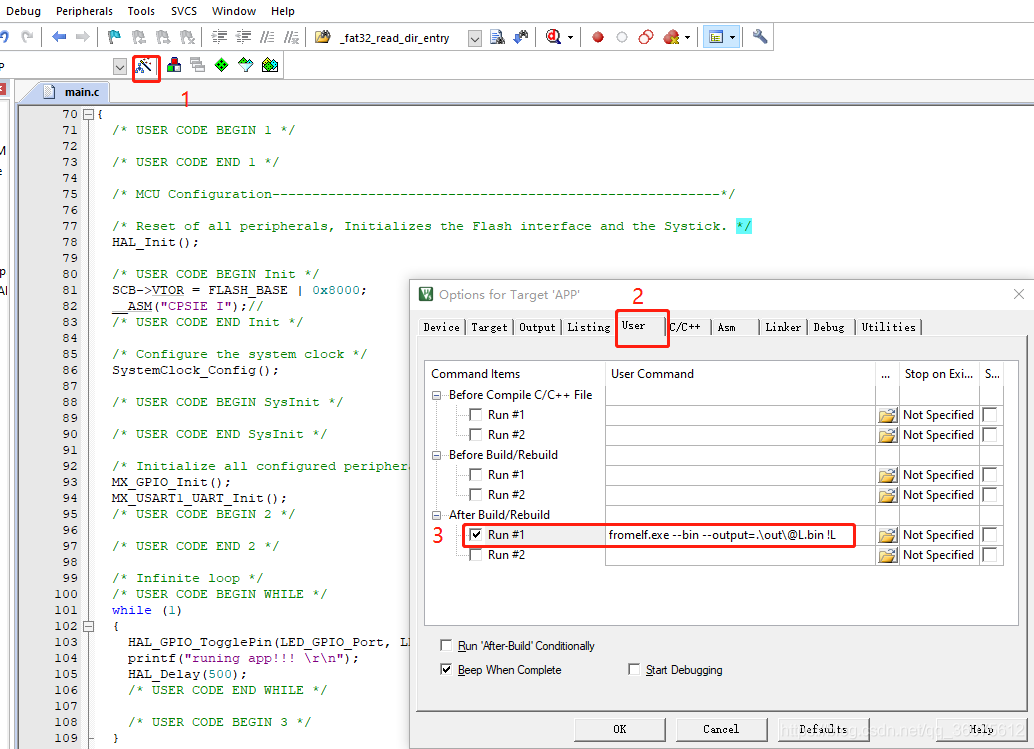Open the debug session dropdown arrow
Viewport: 1034px width, 749px height.
pos(570,38)
